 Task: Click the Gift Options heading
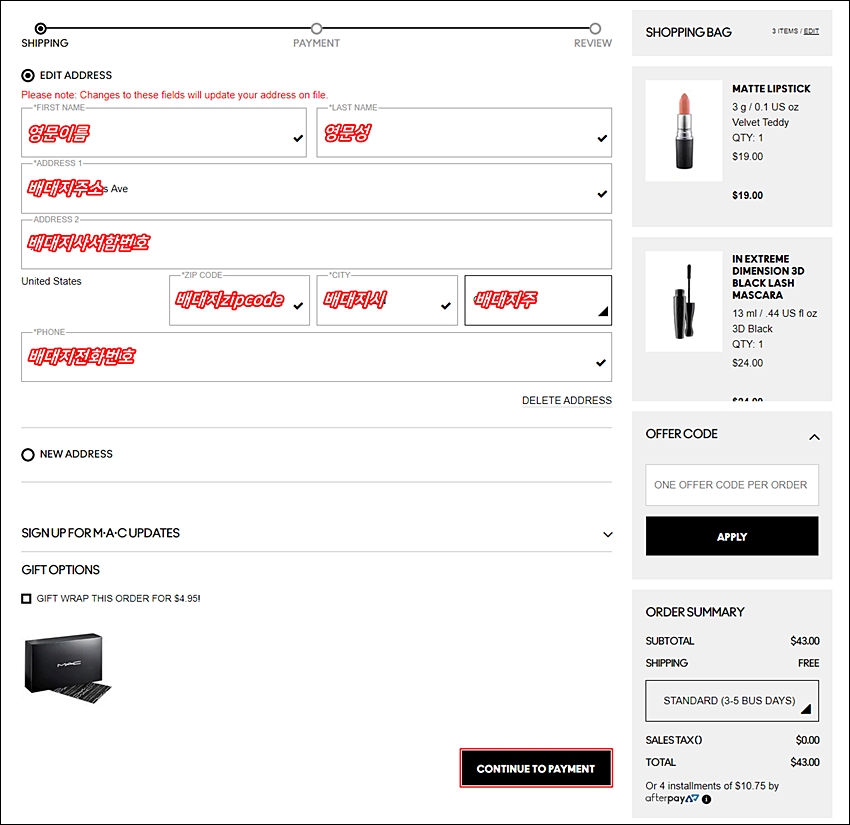point(60,570)
